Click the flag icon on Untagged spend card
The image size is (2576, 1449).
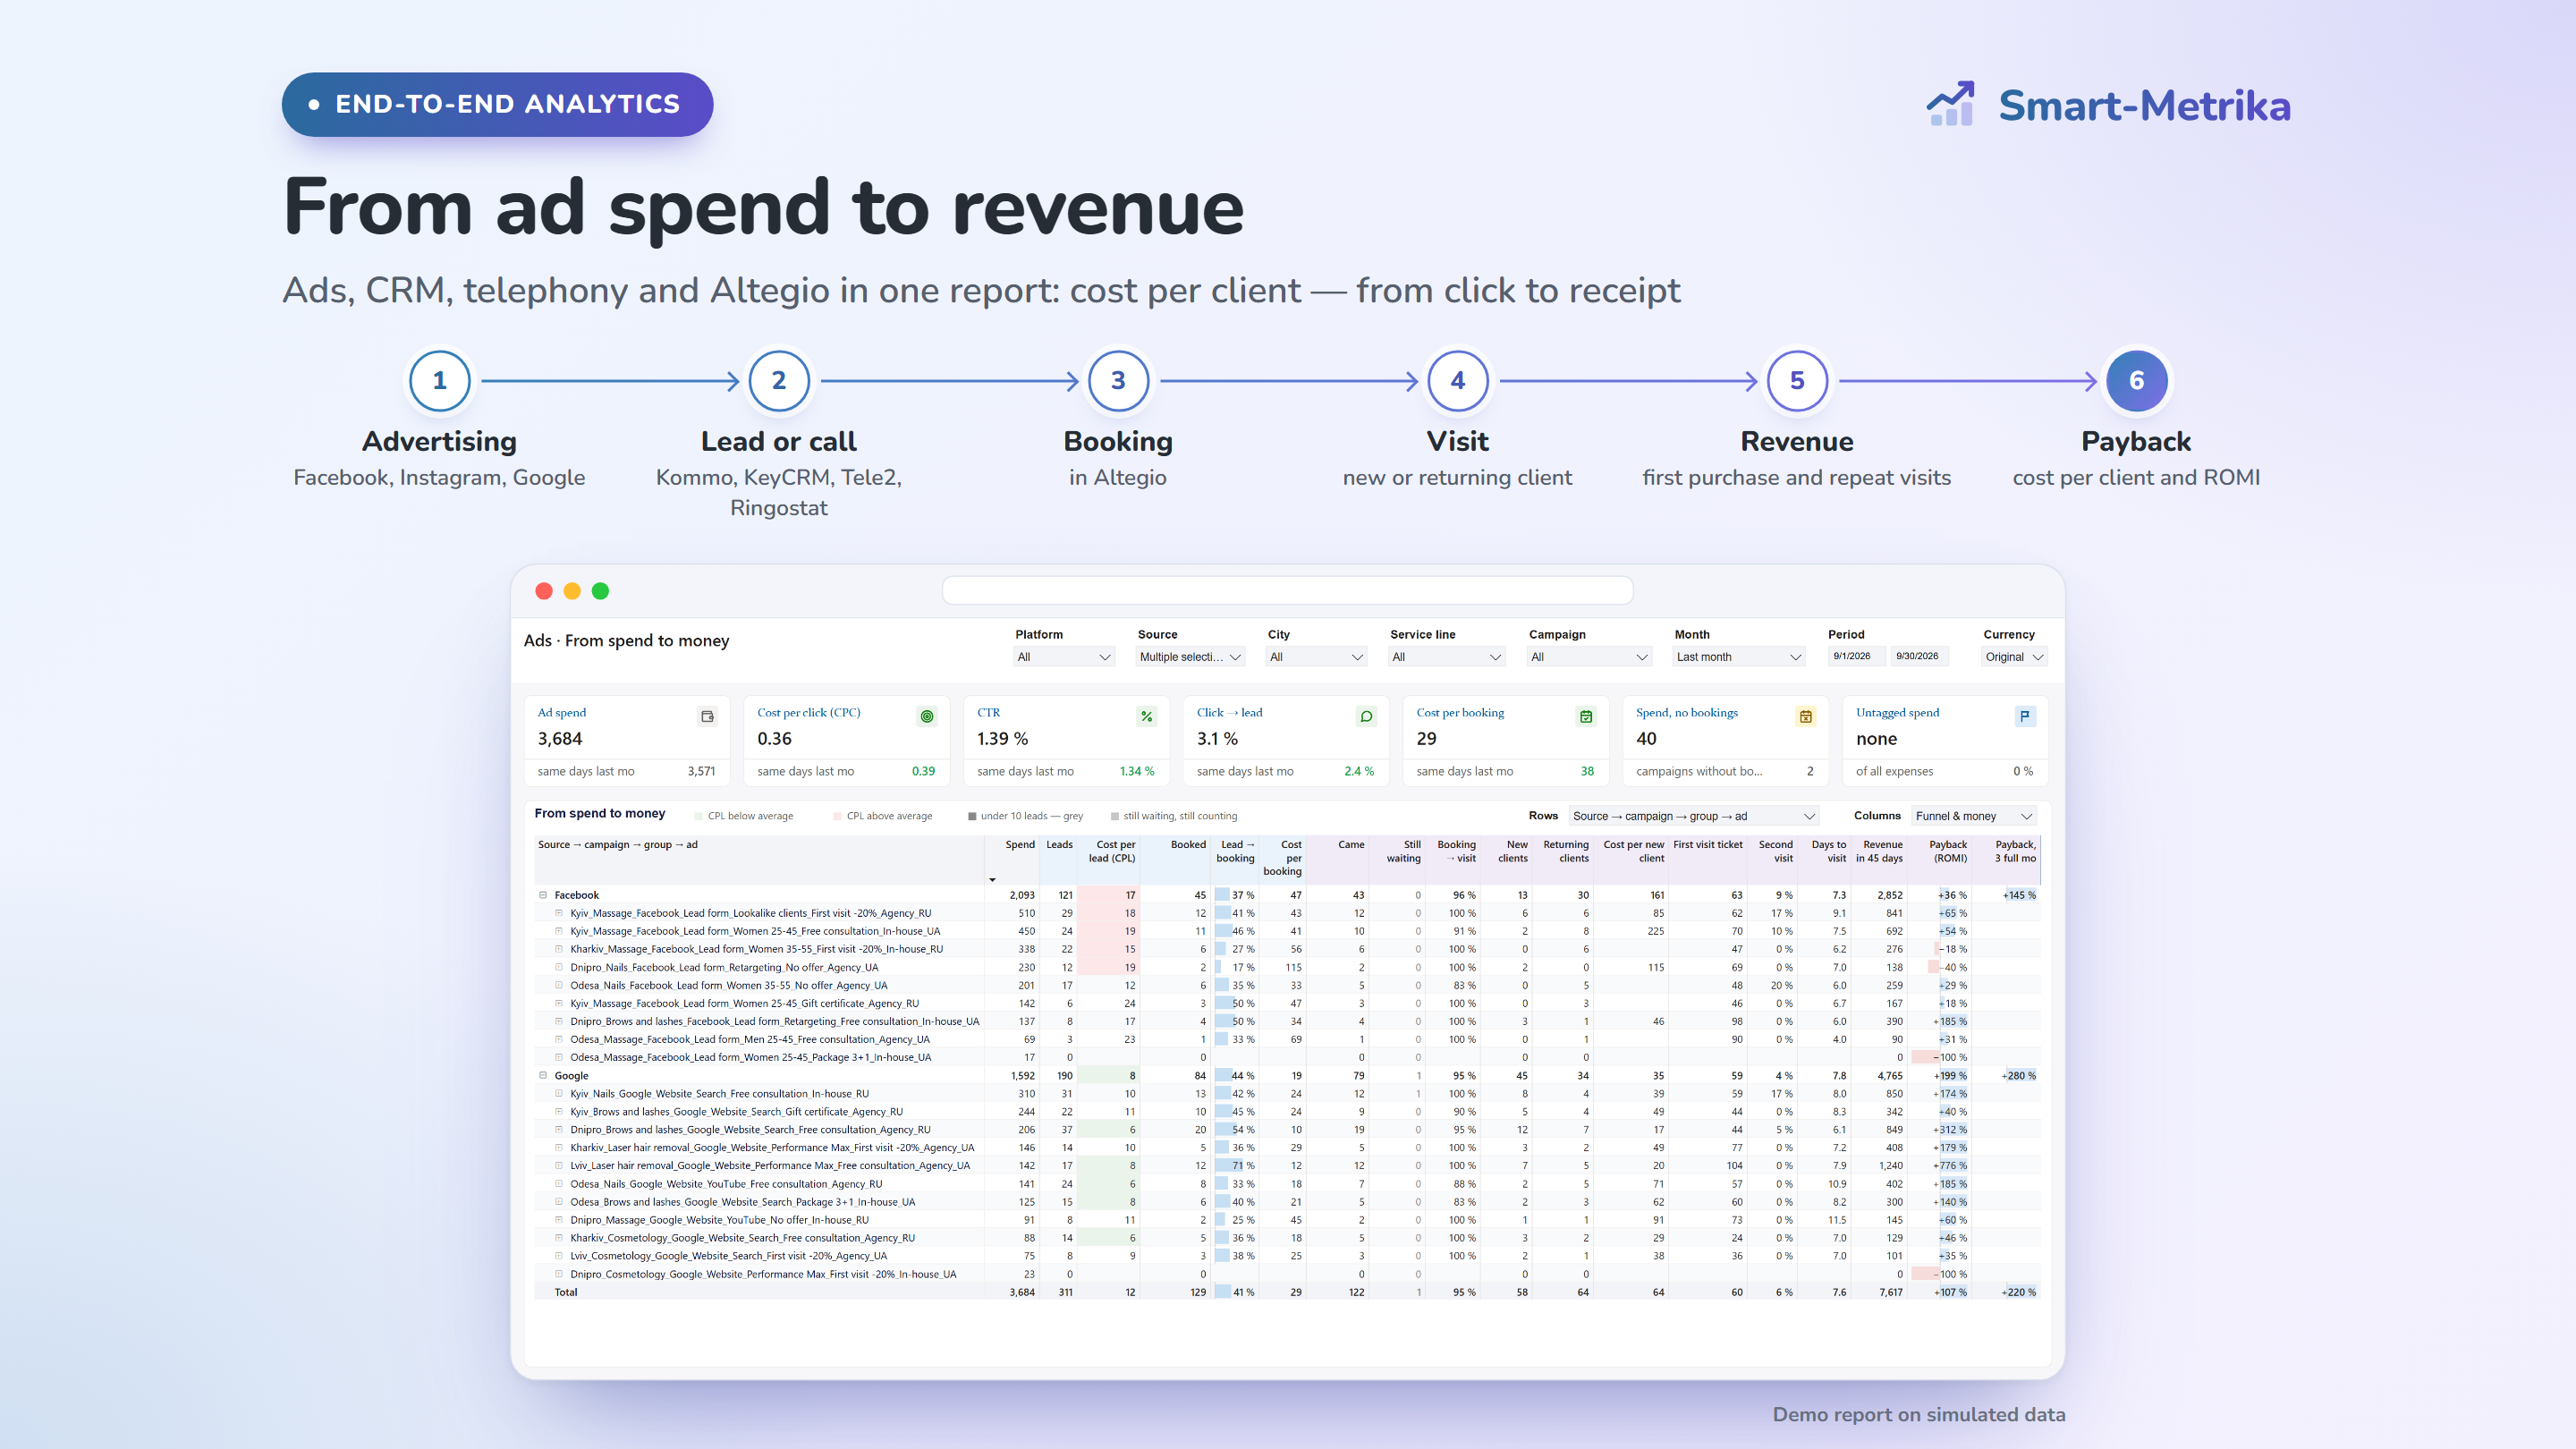[2025, 716]
